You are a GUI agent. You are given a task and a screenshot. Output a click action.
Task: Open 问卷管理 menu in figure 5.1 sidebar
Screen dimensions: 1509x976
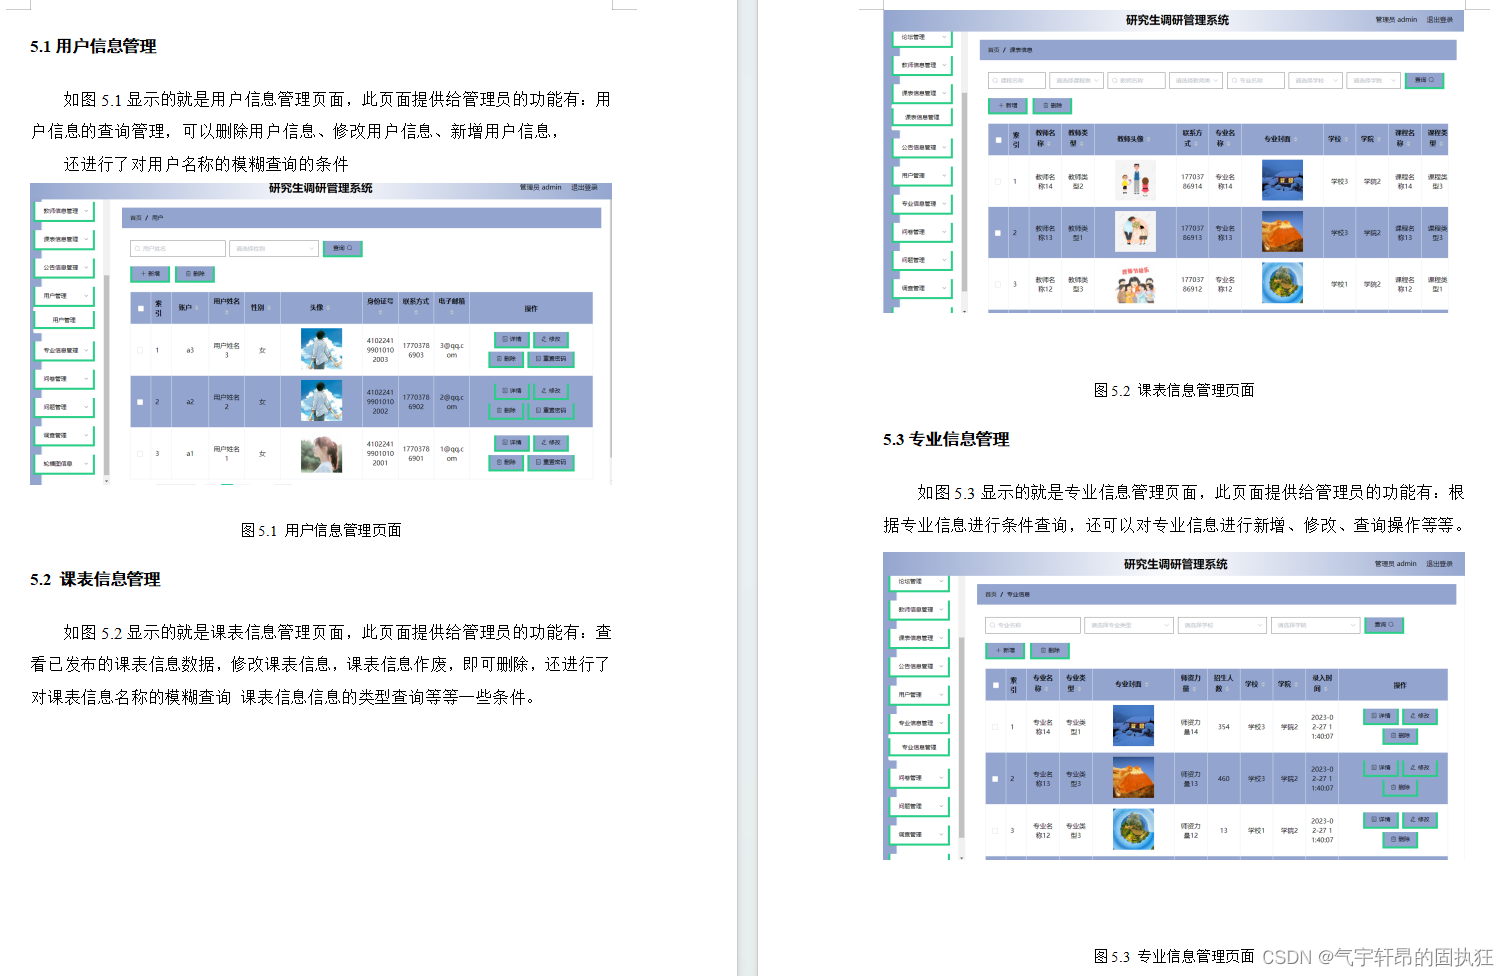click(x=65, y=379)
